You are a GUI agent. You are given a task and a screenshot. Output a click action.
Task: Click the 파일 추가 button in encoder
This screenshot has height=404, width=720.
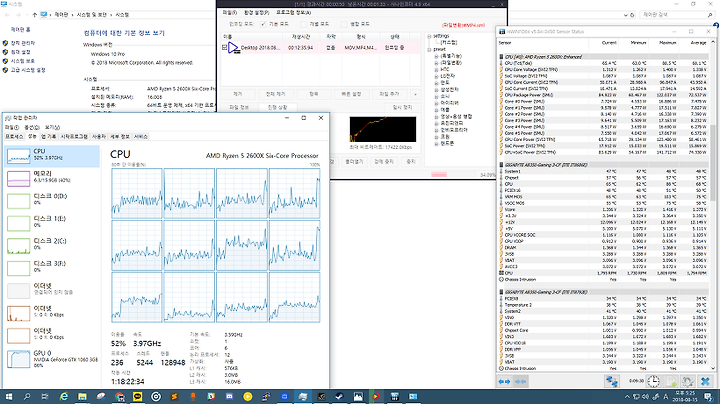390,94
